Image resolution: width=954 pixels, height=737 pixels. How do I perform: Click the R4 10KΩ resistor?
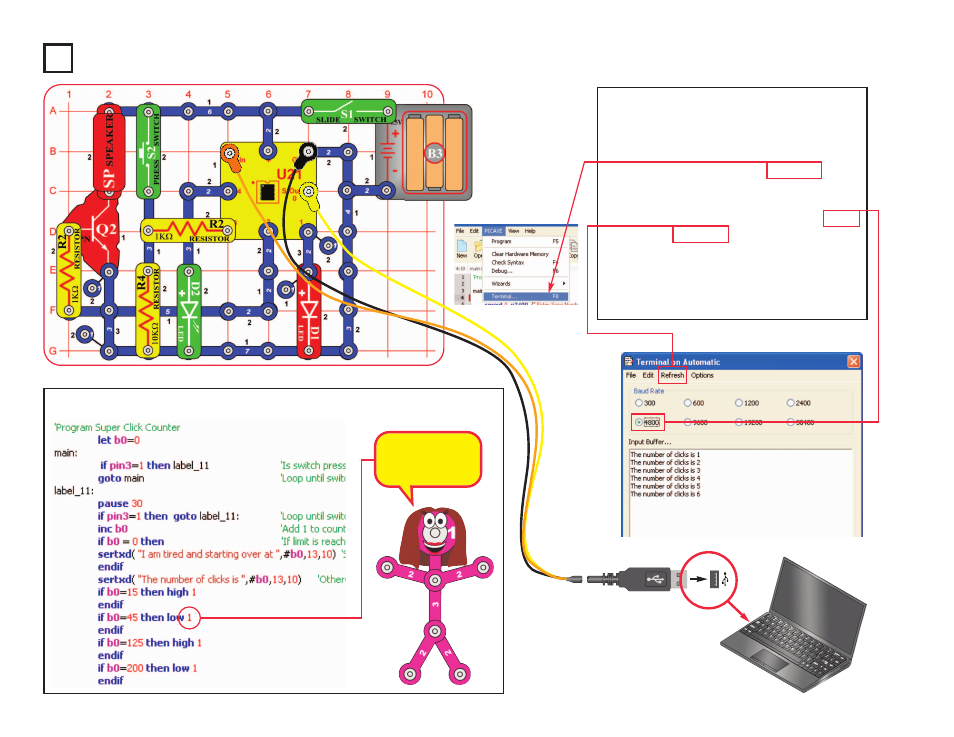[148, 311]
